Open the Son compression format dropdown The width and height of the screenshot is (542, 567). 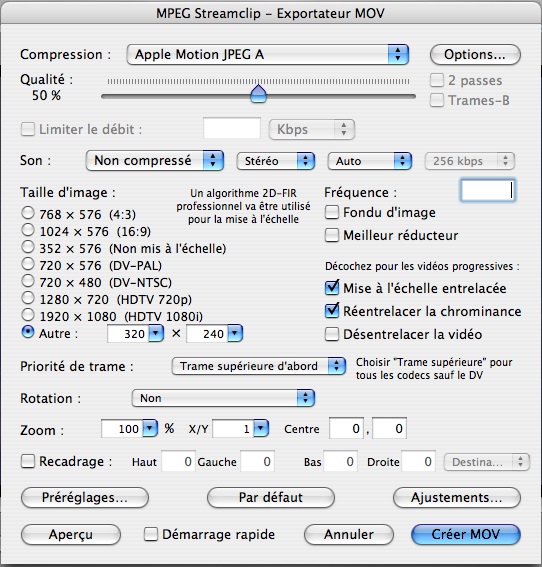pyautogui.click(x=155, y=161)
